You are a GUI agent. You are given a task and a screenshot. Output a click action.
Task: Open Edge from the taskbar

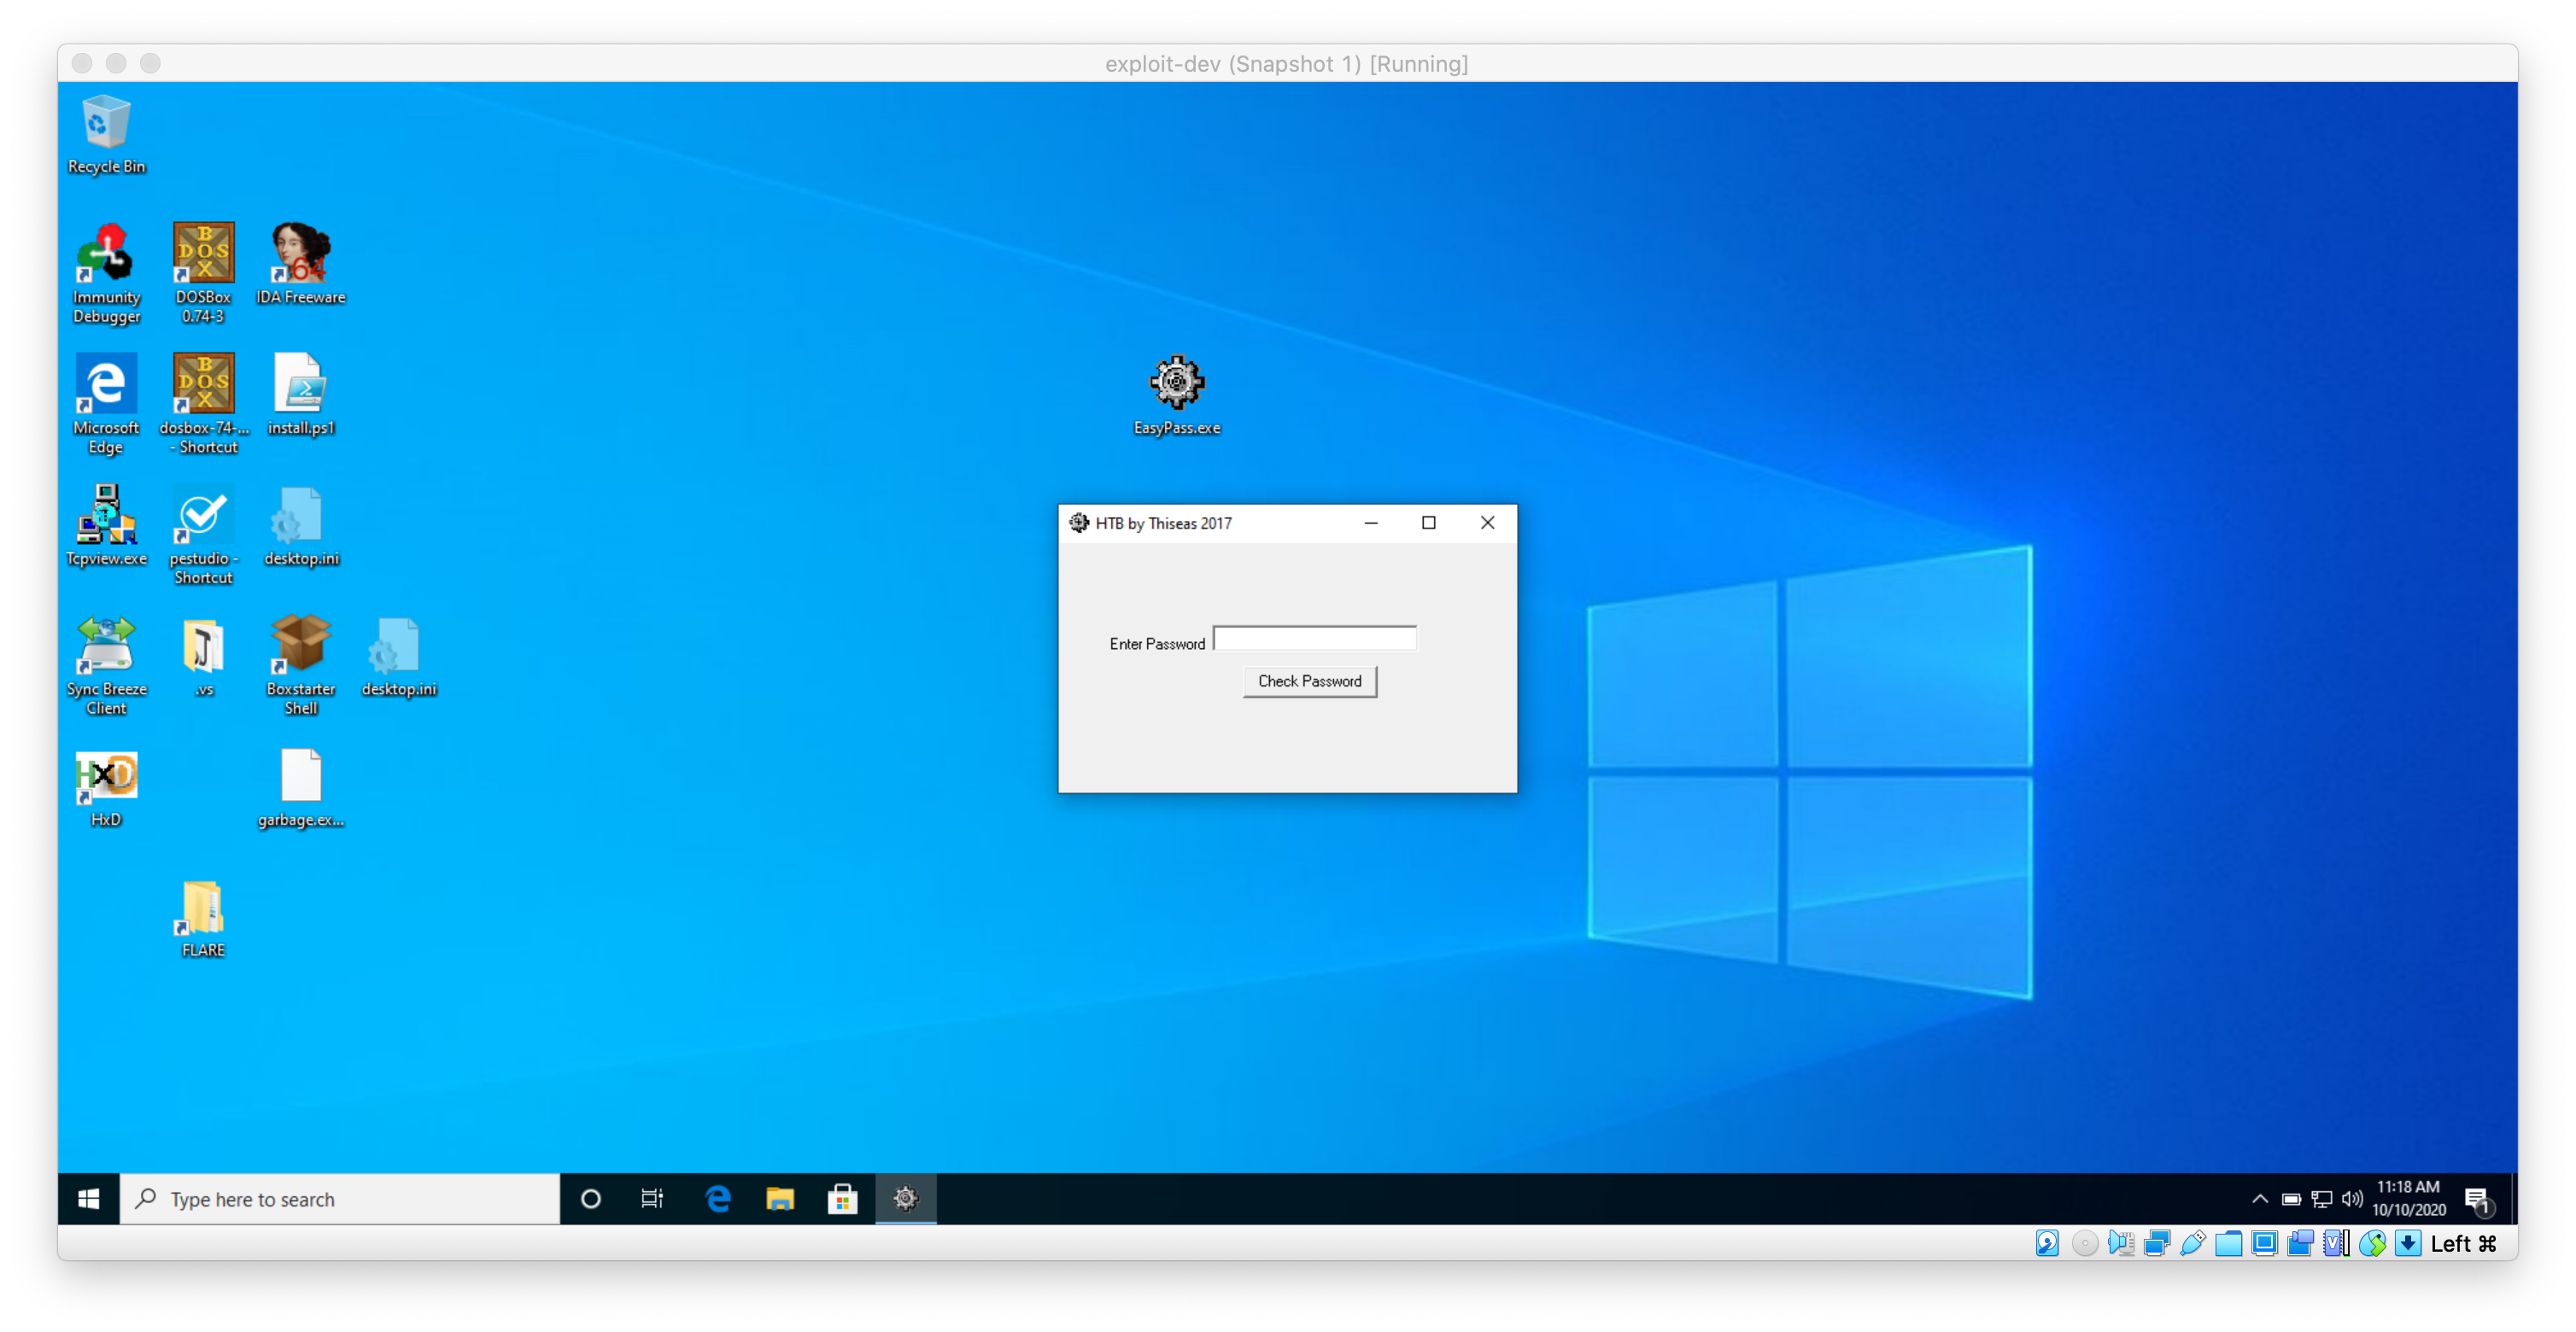[717, 1198]
